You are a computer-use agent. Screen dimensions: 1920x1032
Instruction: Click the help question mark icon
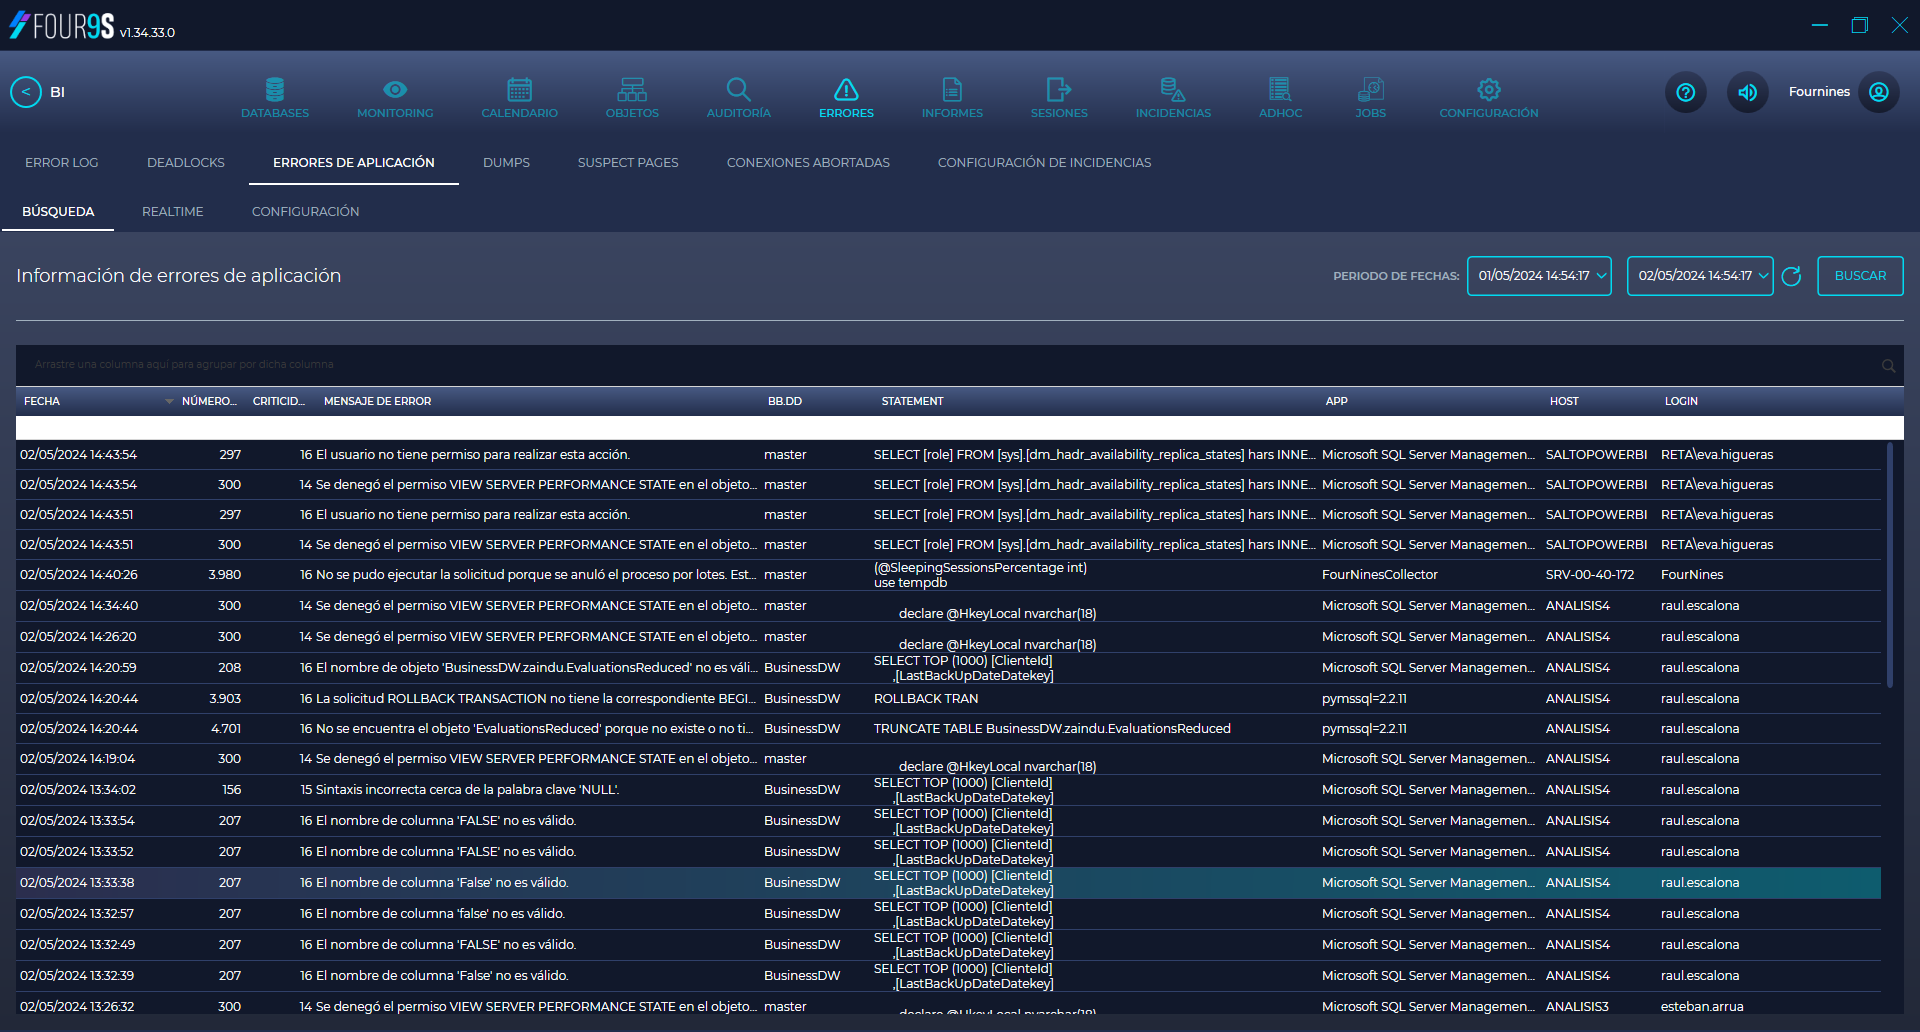(1686, 93)
